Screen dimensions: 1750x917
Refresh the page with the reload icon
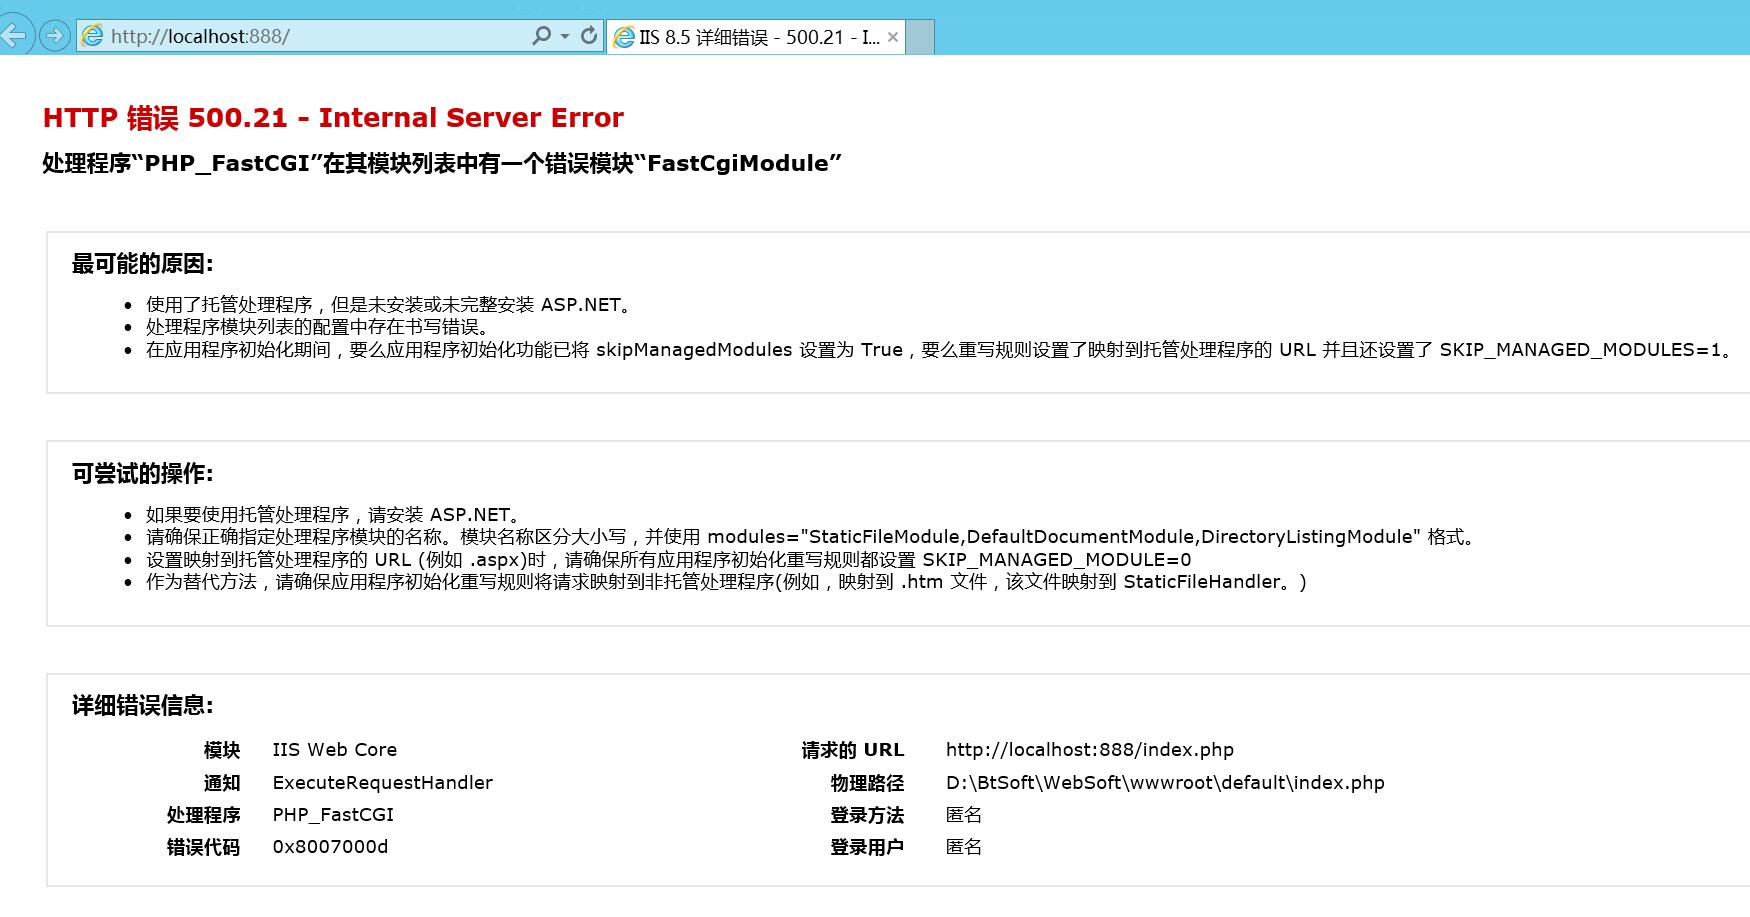(x=589, y=36)
